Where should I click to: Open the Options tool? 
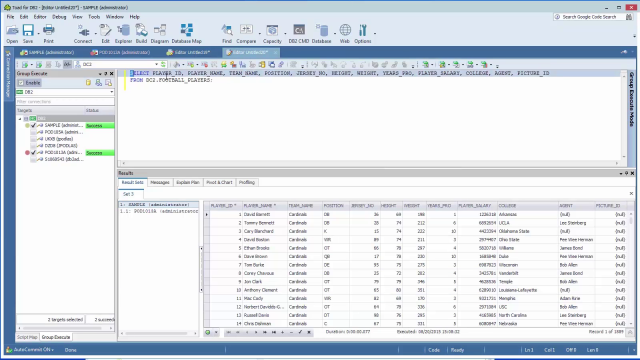[x=362, y=34]
